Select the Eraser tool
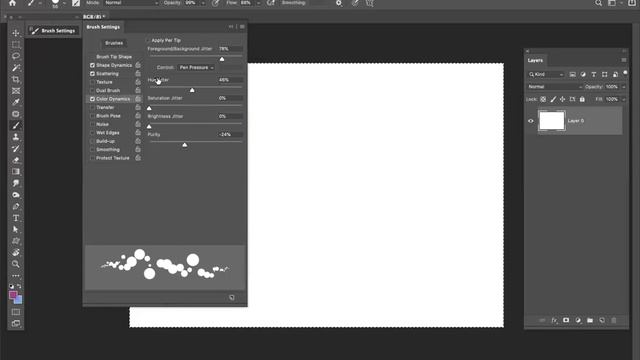Viewport: 640px width, 360px height. point(16,160)
